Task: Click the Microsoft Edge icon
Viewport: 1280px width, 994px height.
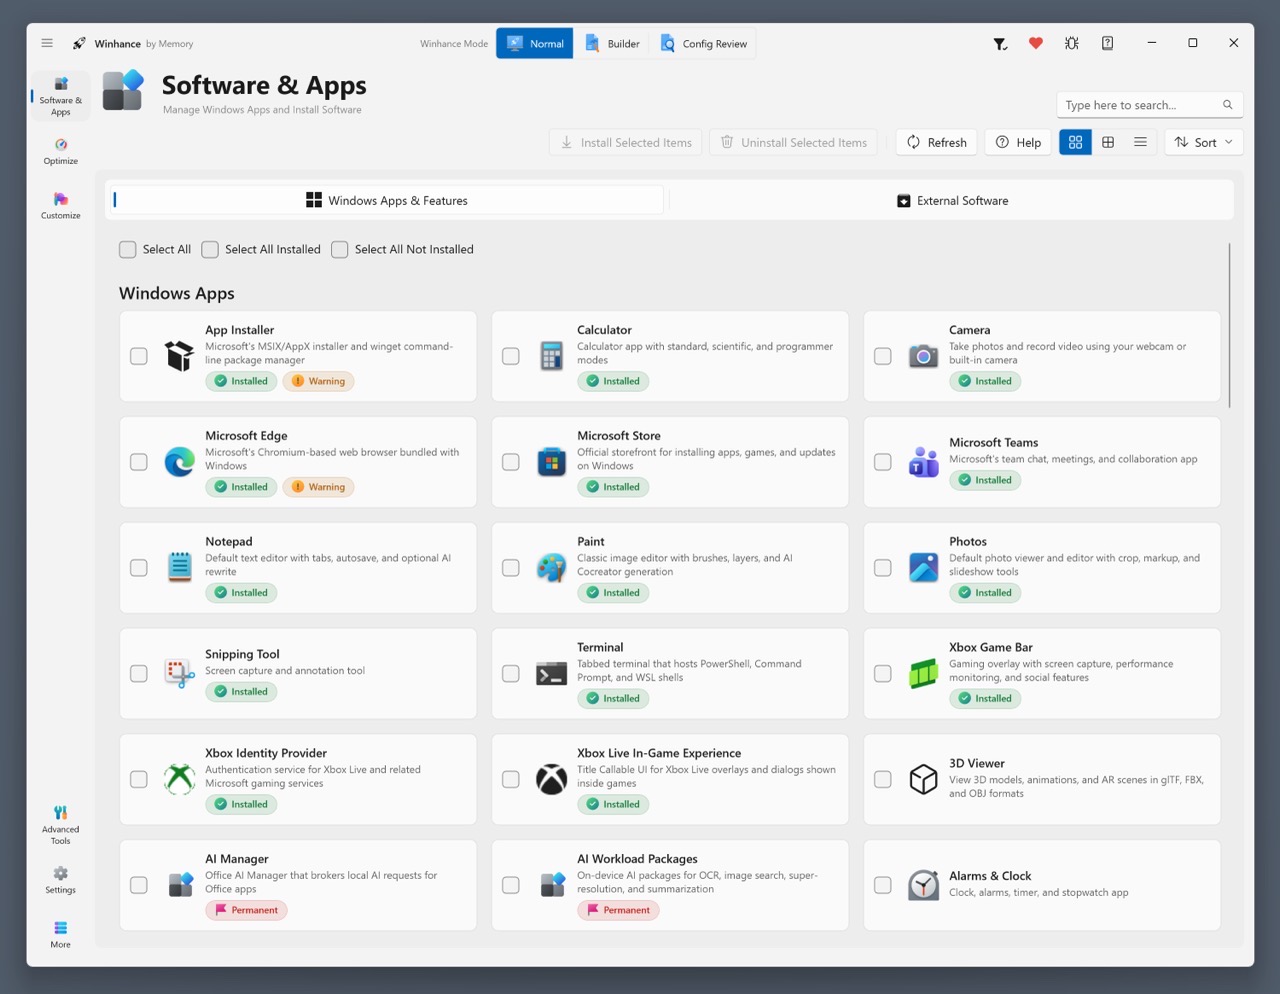Action: click(x=180, y=461)
